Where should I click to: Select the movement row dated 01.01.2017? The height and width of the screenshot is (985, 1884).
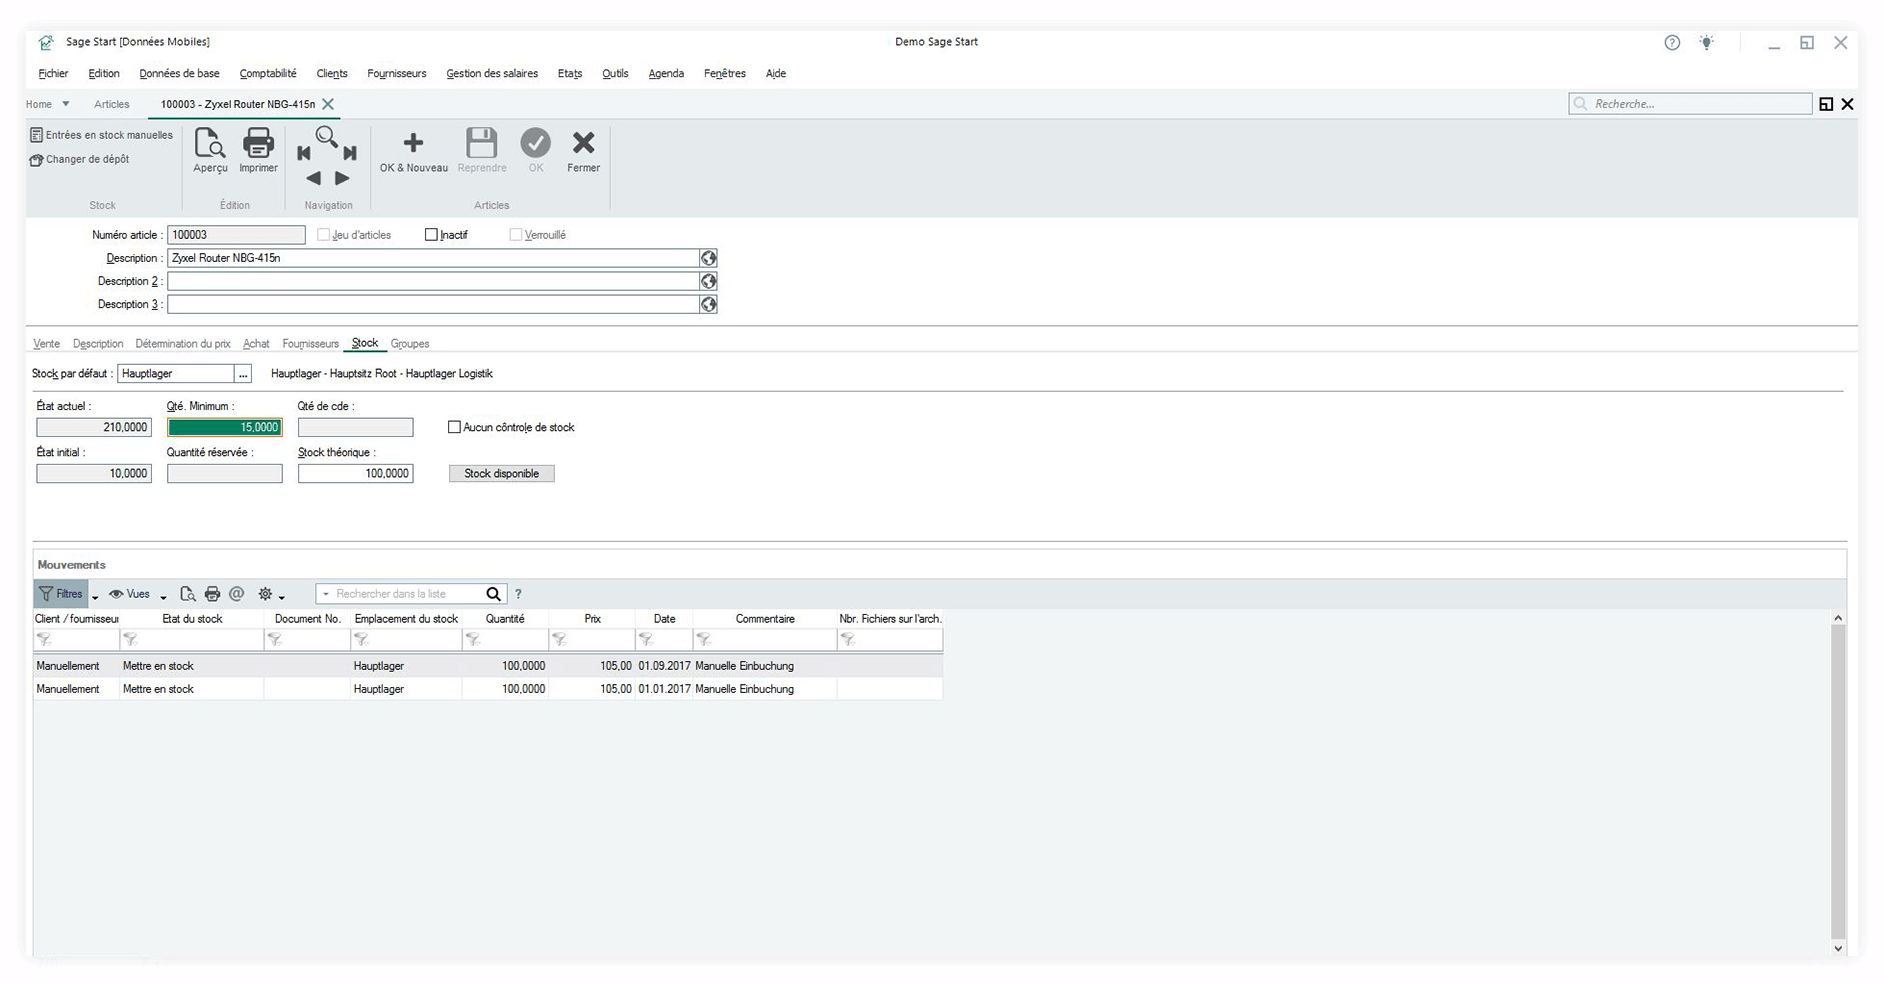488,689
